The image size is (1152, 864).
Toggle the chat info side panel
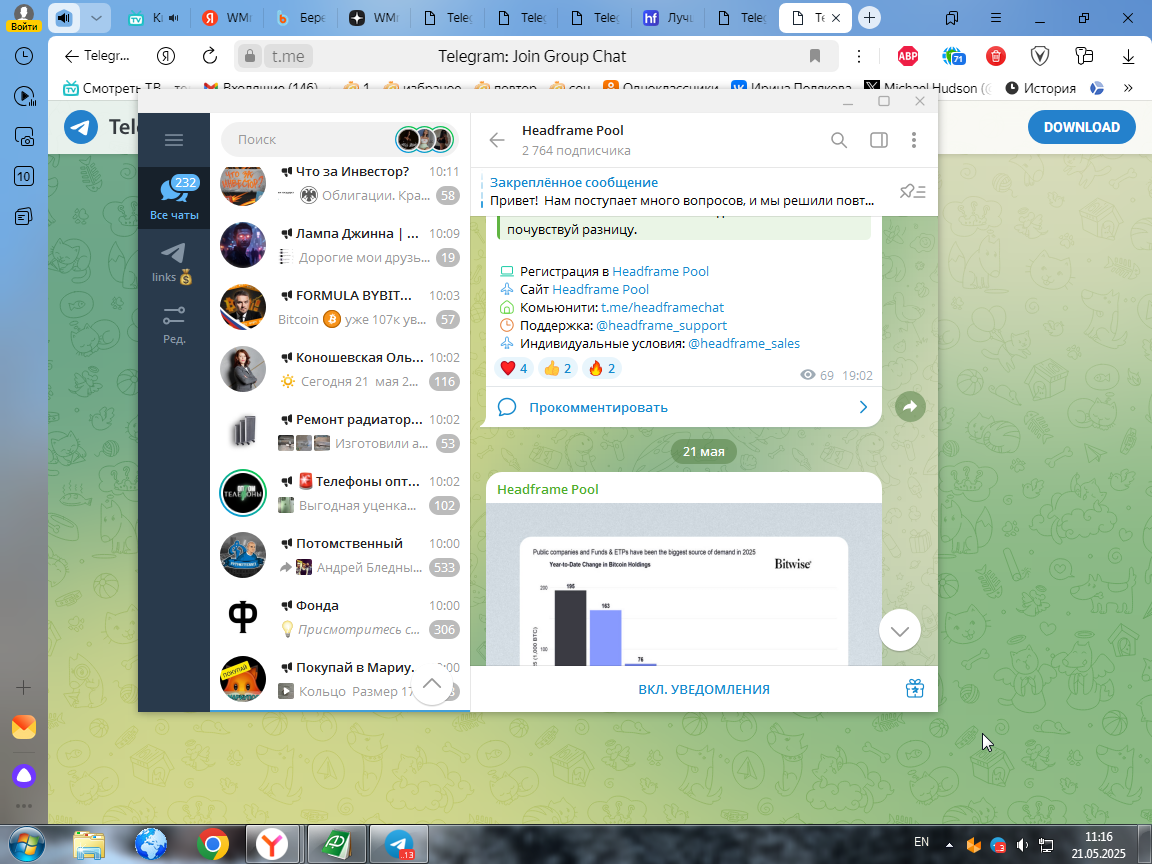tap(879, 140)
